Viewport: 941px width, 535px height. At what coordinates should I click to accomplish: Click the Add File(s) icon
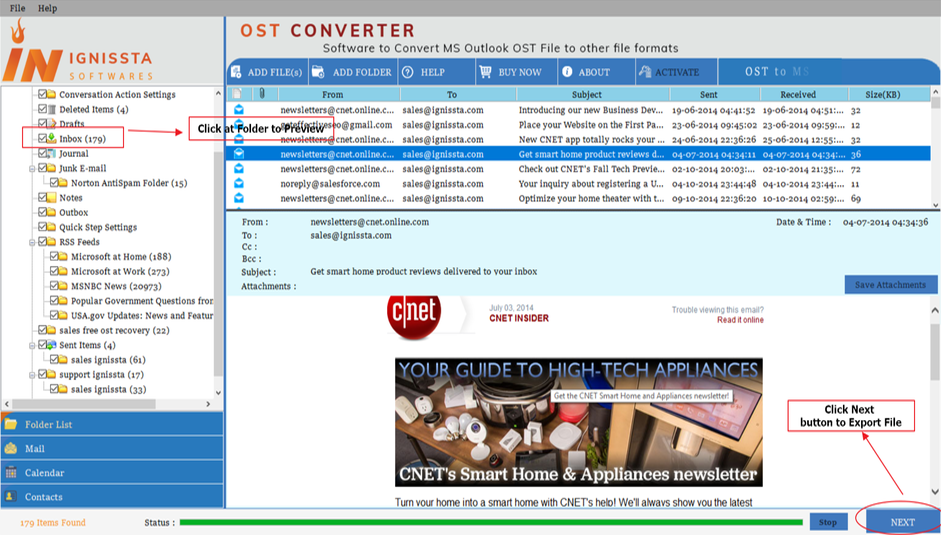[236, 72]
